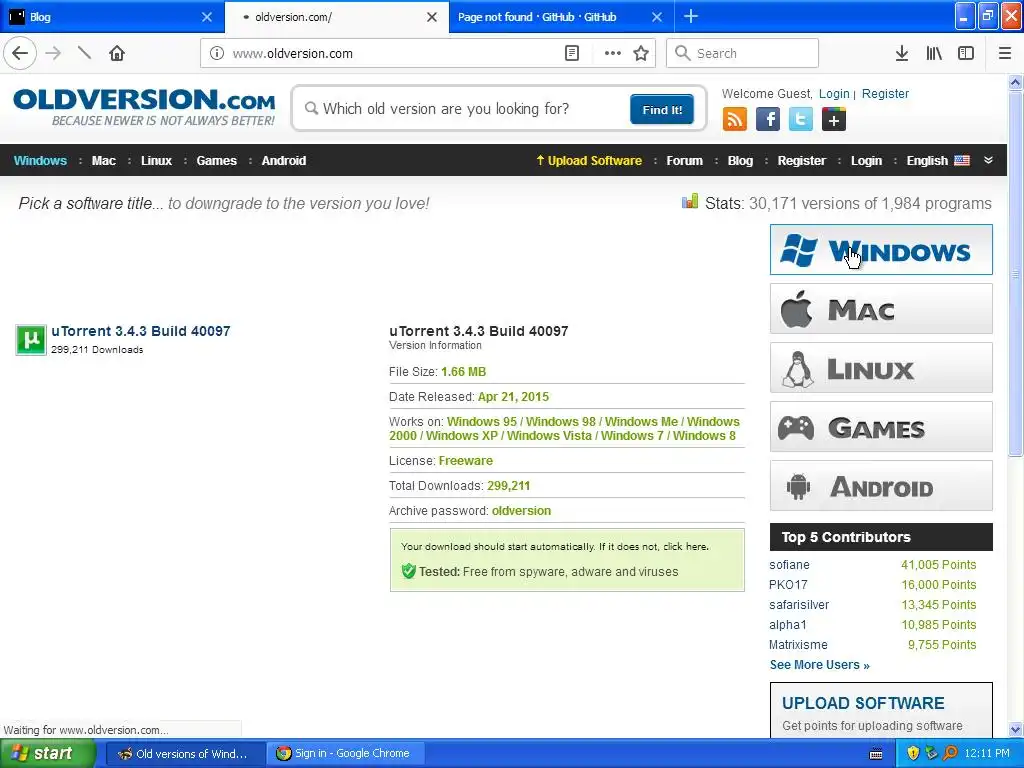Click the security shield tray icon

pos(913,754)
